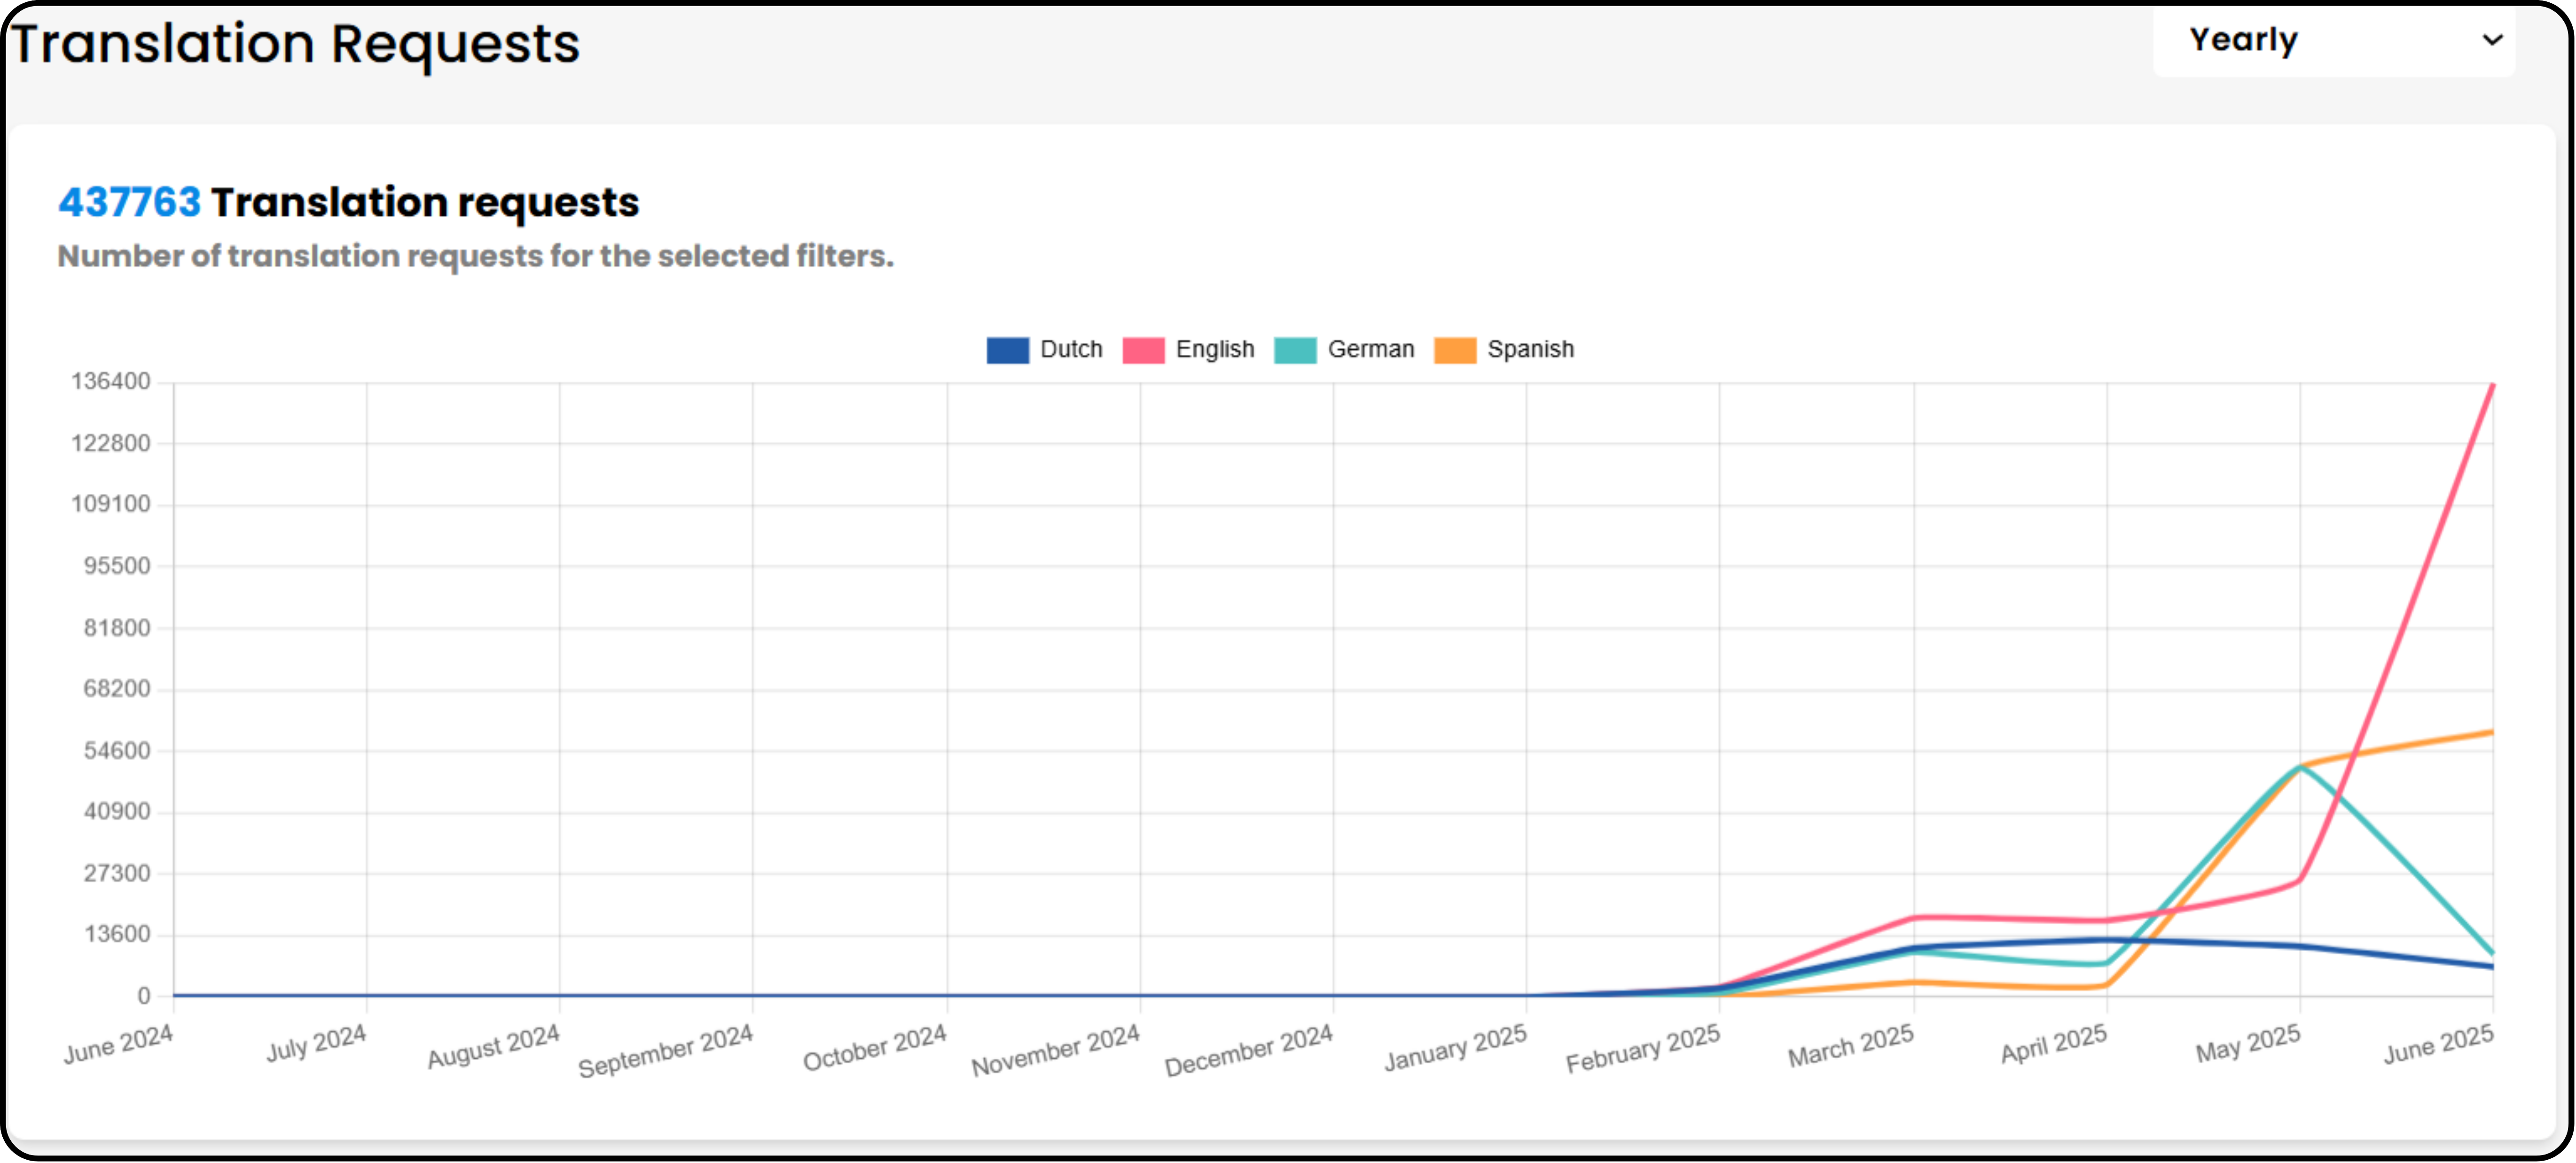Image resolution: width=2576 pixels, height=1163 pixels.
Task: Click the September 2024 x-axis label
Action: pos(665,1052)
